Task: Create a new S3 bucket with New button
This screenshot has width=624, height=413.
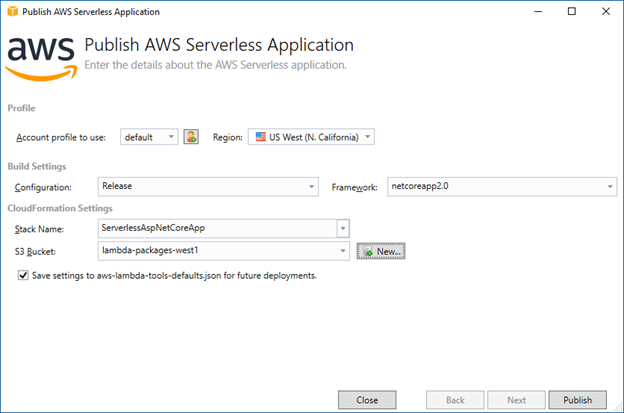Action: (x=381, y=251)
